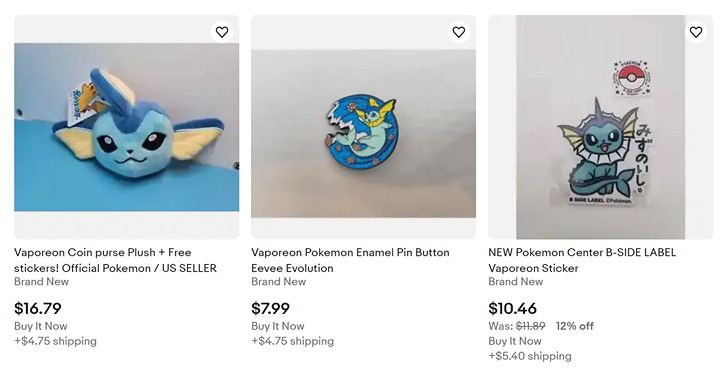Click the $16.79 price
This screenshot has height=373, width=720.
click(x=38, y=308)
